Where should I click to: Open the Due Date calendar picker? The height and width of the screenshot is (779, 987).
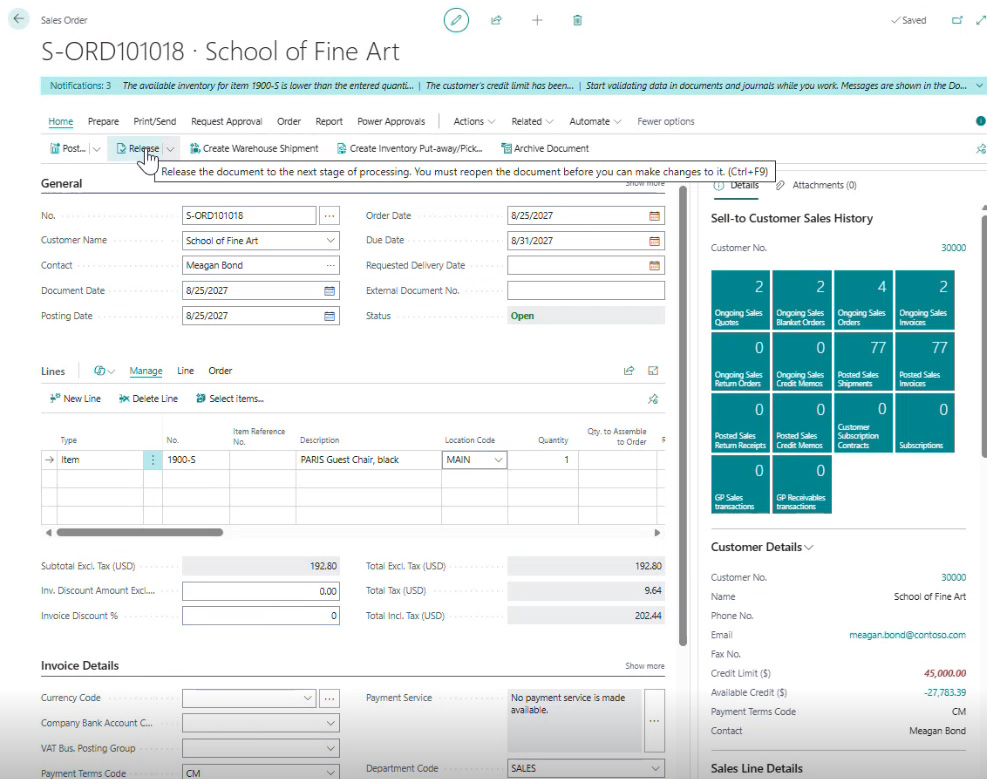[655, 240]
